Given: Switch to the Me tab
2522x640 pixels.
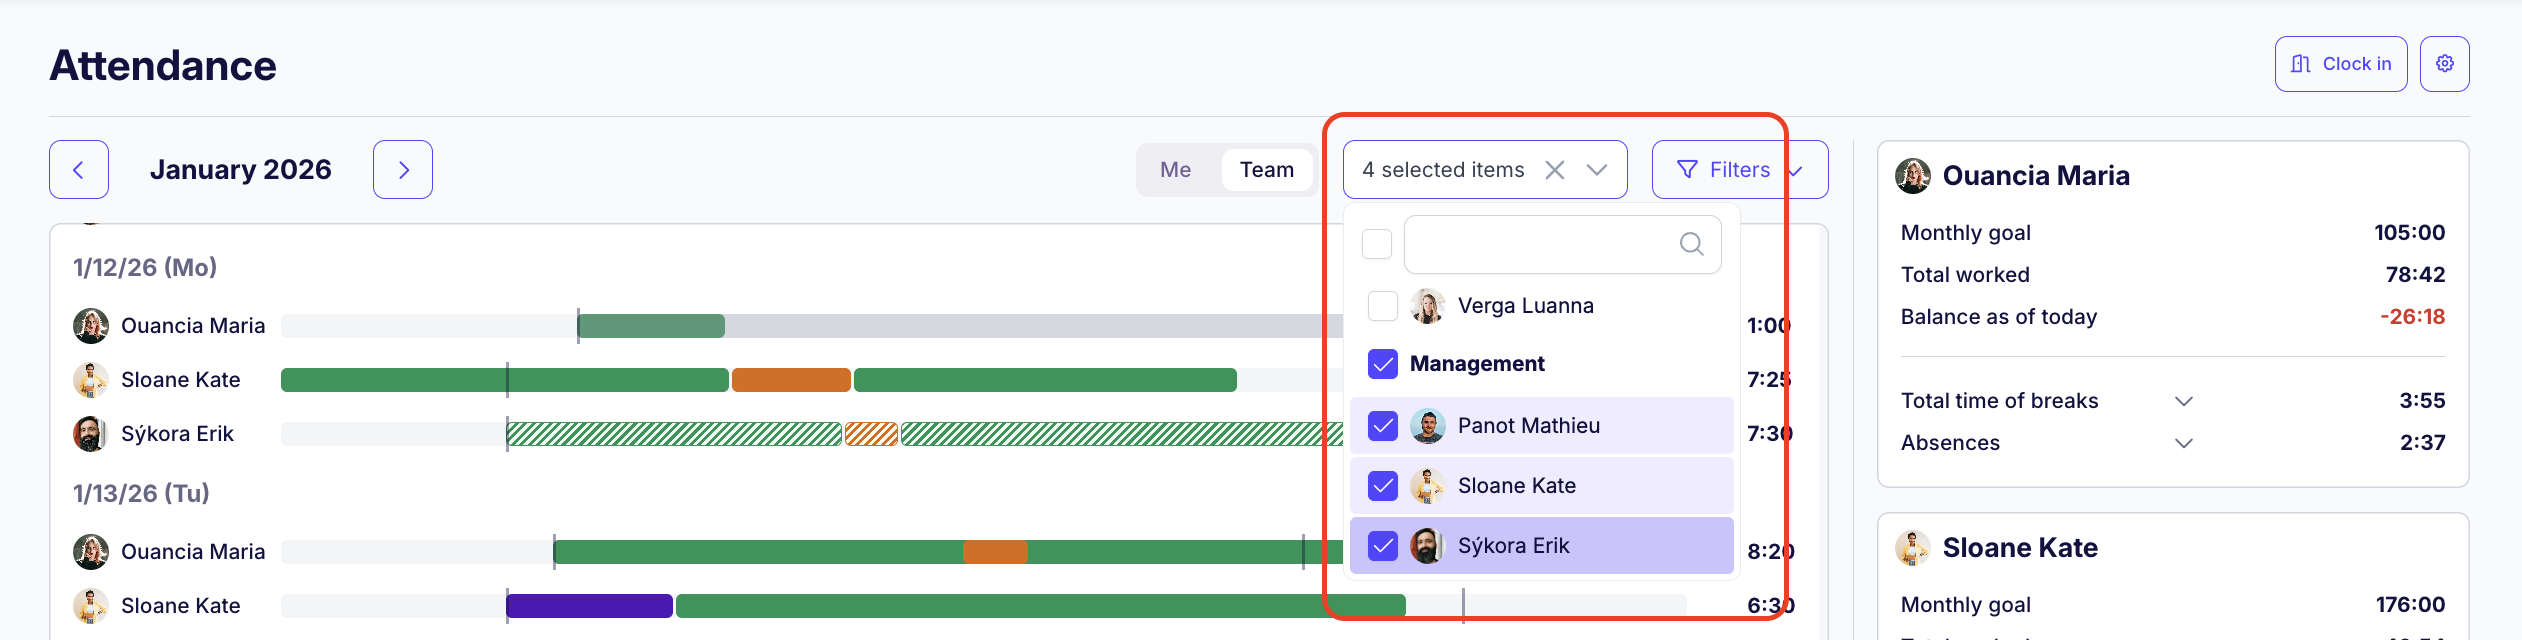Looking at the screenshot, I should point(1175,170).
